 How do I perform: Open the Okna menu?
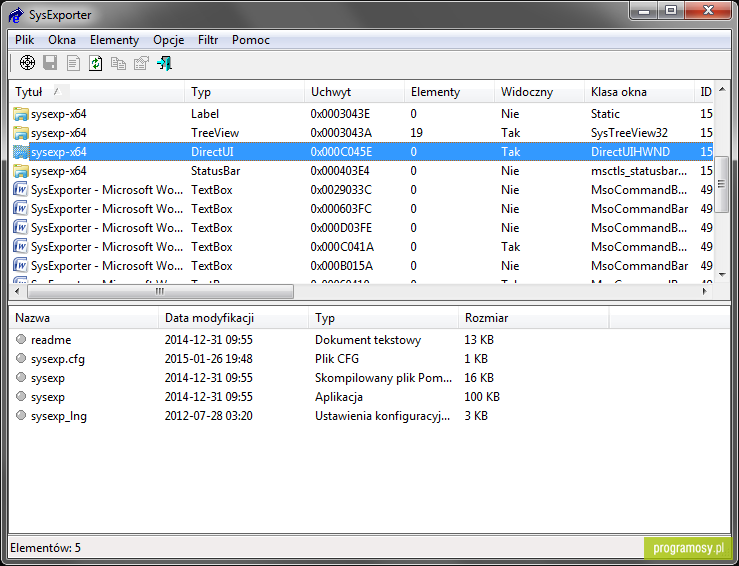(62, 40)
